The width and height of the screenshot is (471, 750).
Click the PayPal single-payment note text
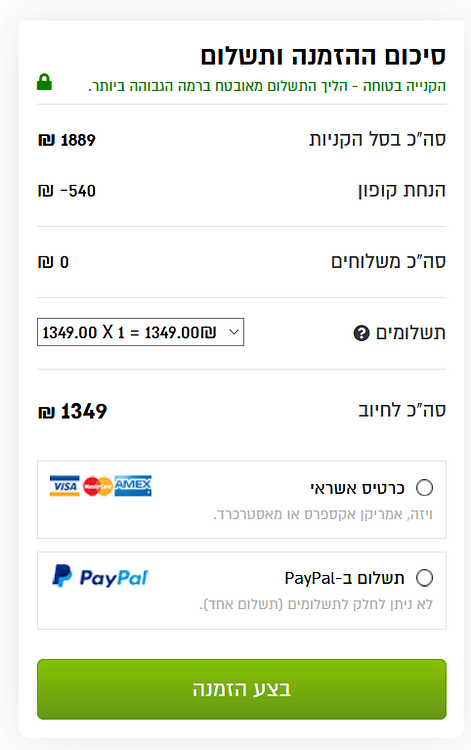(316, 605)
